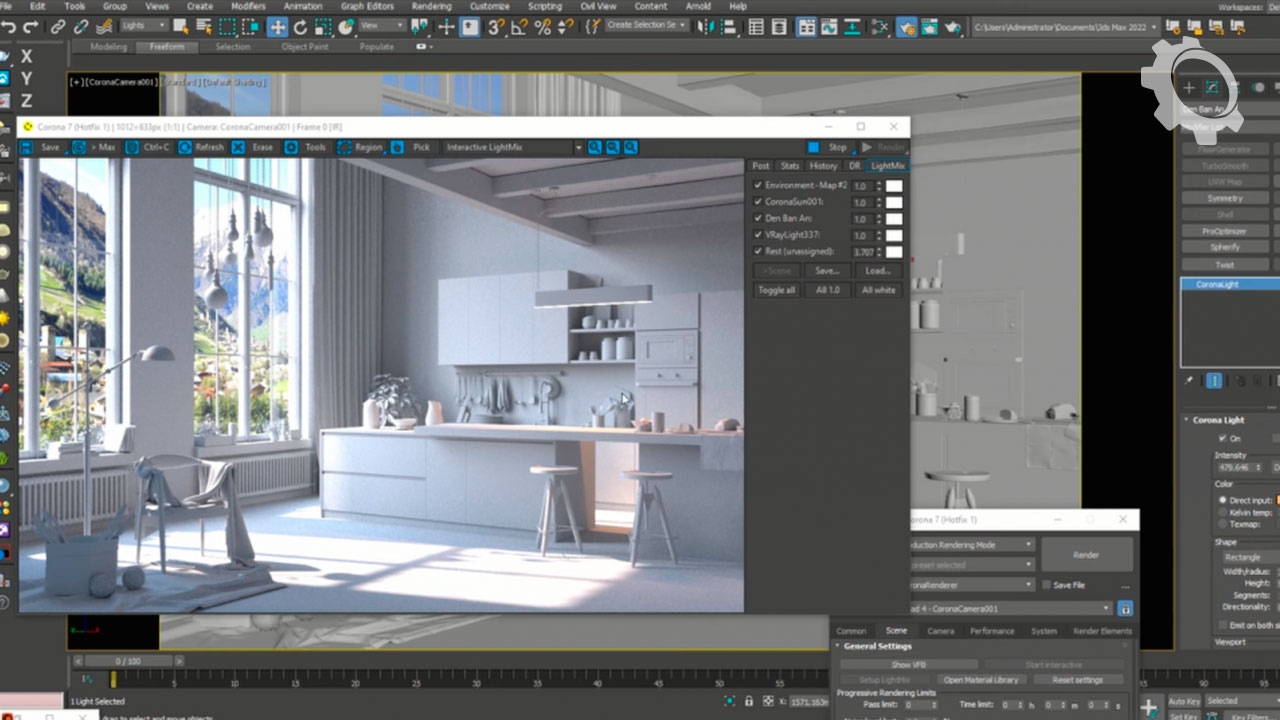Open the CoronaSun001 color swatch
1280x720 pixels.
pos(894,202)
